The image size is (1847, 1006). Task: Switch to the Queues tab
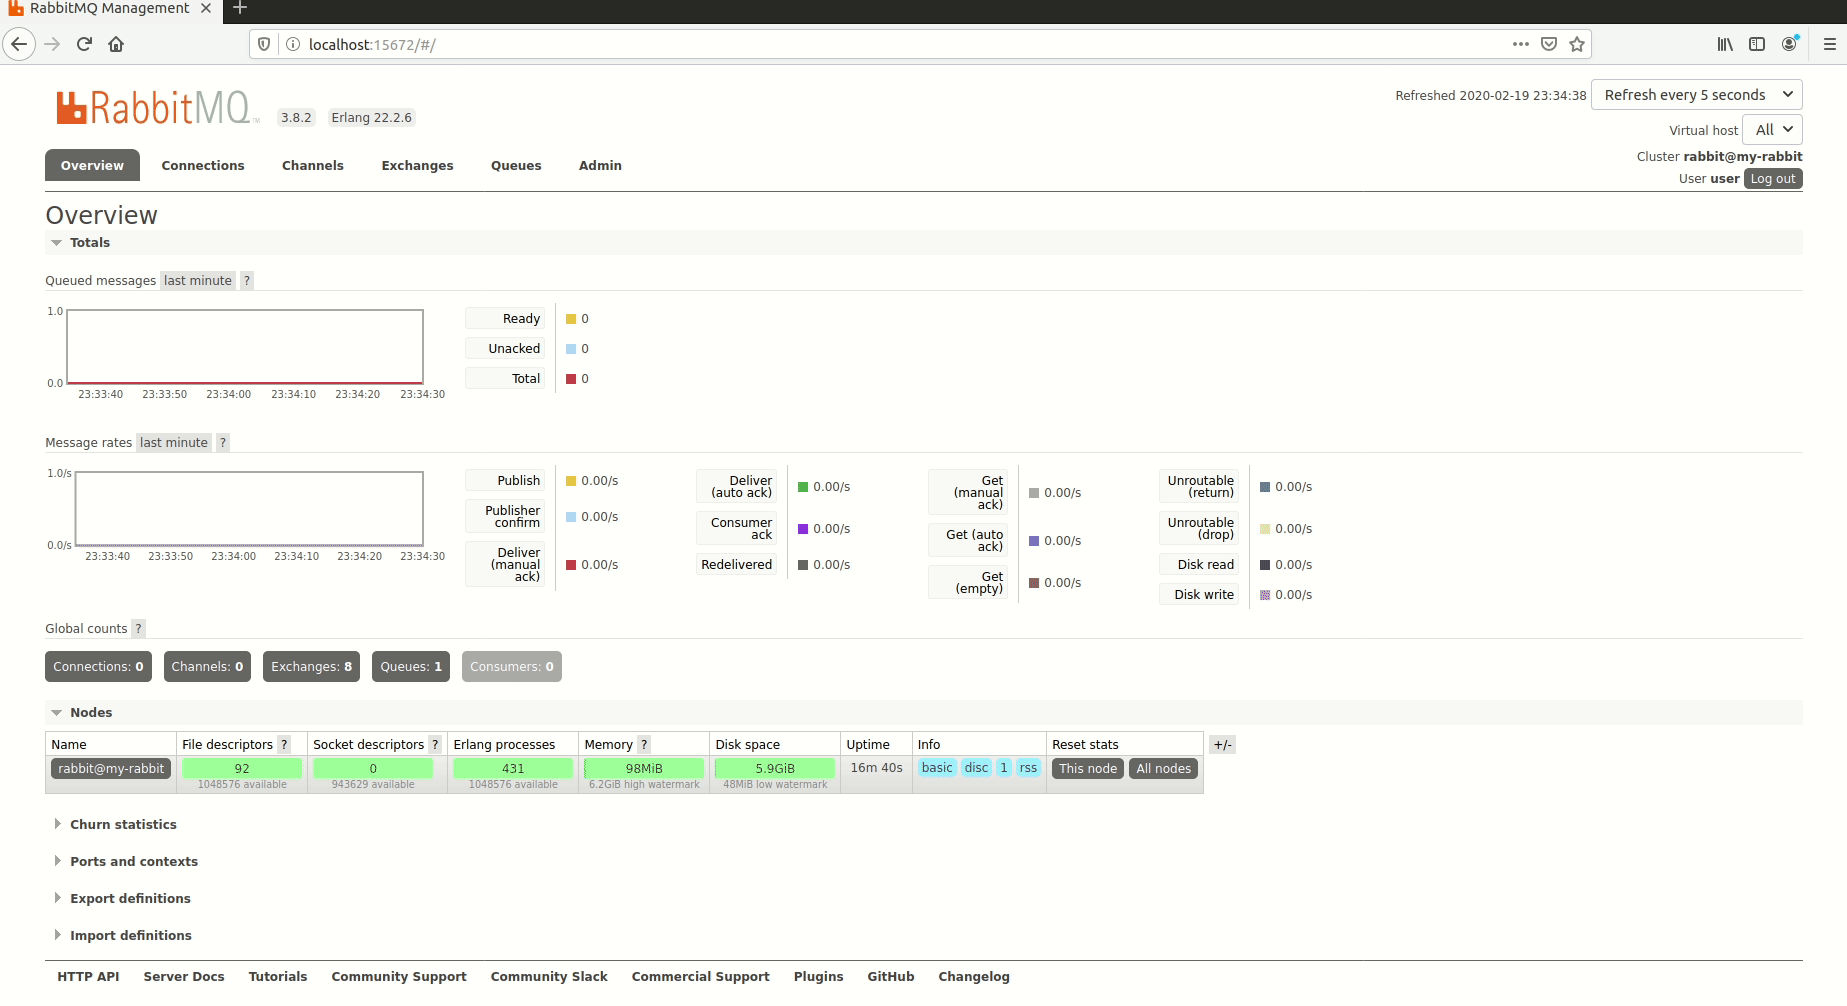click(516, 166)
